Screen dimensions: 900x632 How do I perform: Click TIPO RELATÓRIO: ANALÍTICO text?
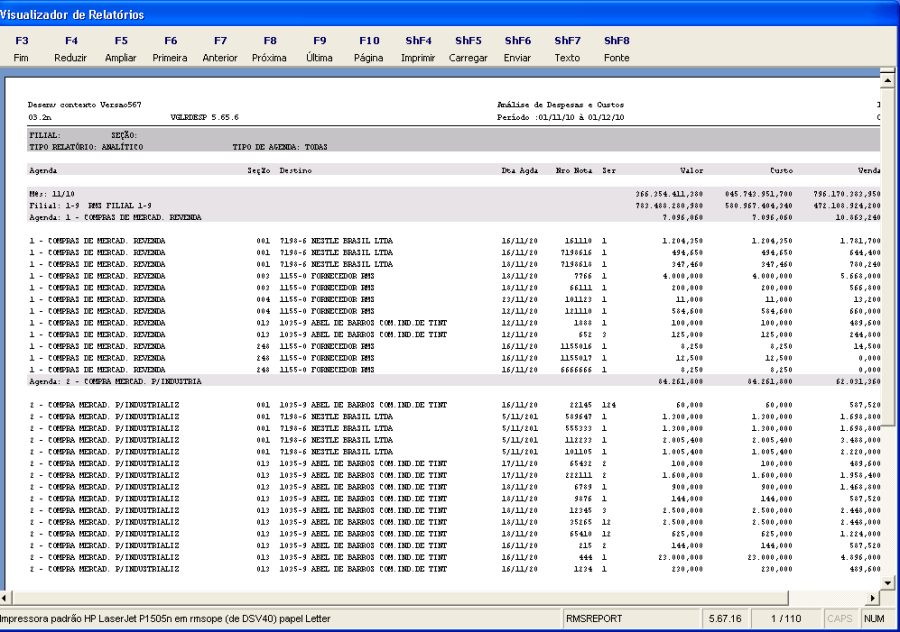click(x=86, y=148)
